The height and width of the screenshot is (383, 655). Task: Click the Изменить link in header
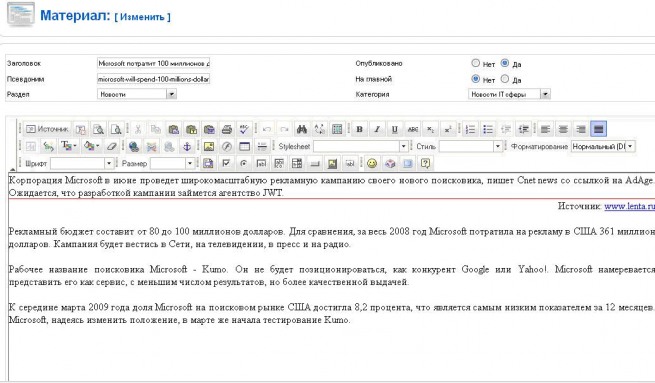click(142, 17)
